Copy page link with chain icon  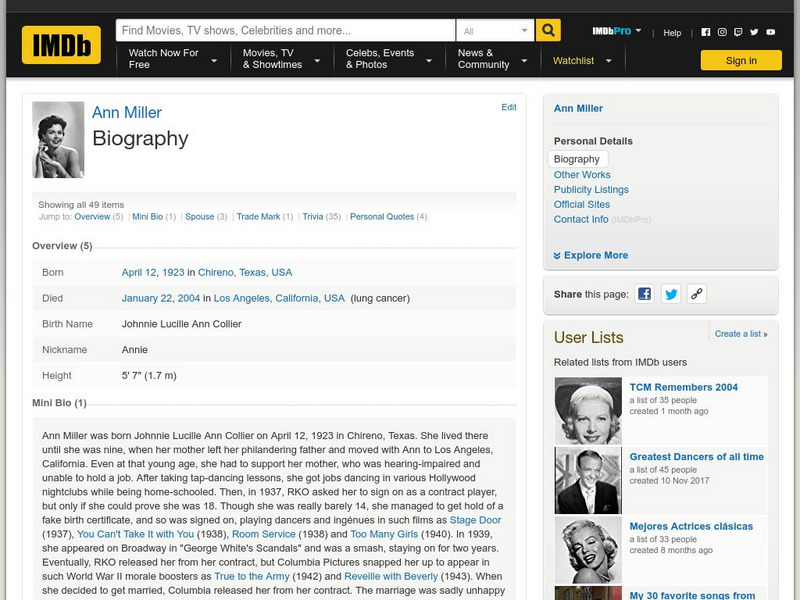tap(697, 294)
